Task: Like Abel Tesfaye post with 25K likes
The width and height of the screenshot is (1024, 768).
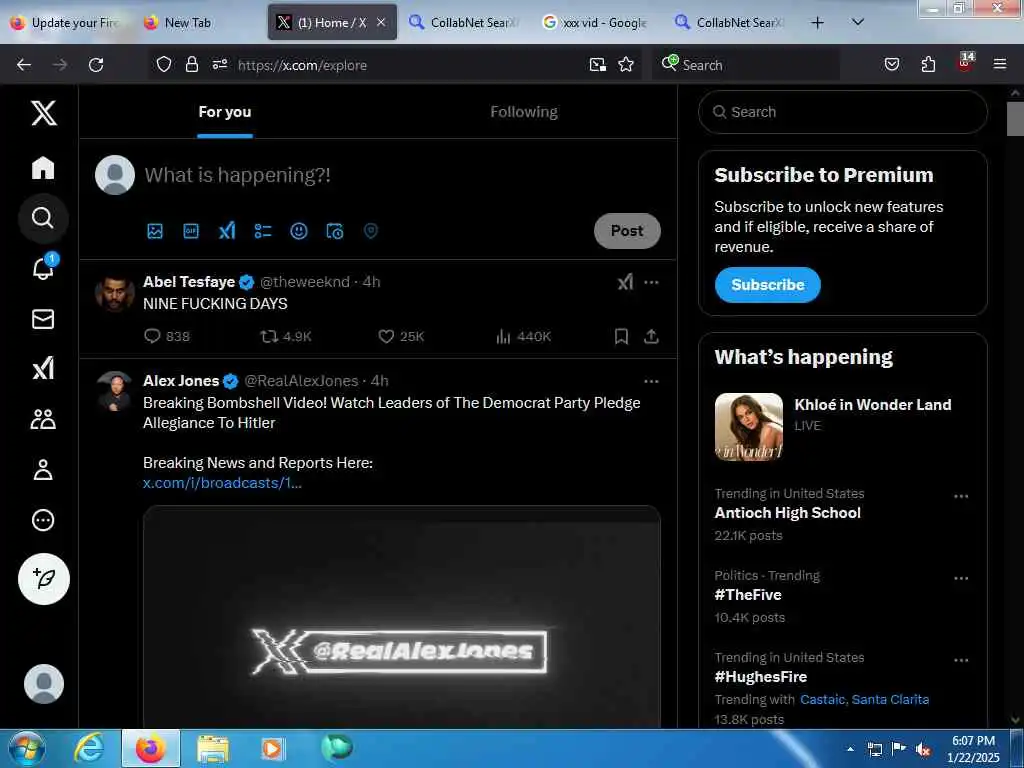Action: pyautogui.click(x=401, y=336)
